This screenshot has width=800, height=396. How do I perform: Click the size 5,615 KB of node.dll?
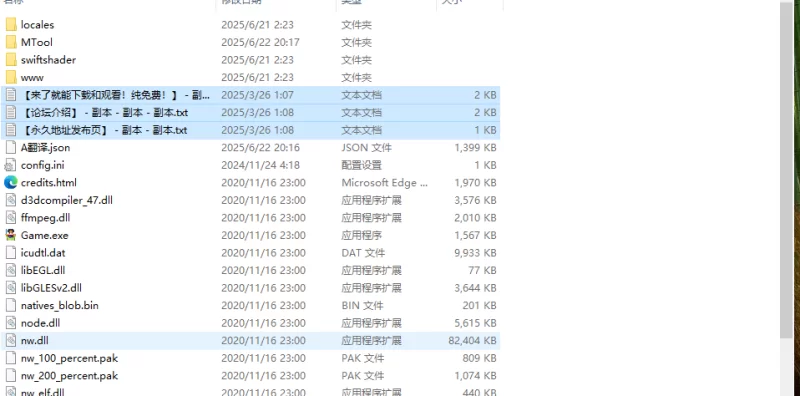475,323
